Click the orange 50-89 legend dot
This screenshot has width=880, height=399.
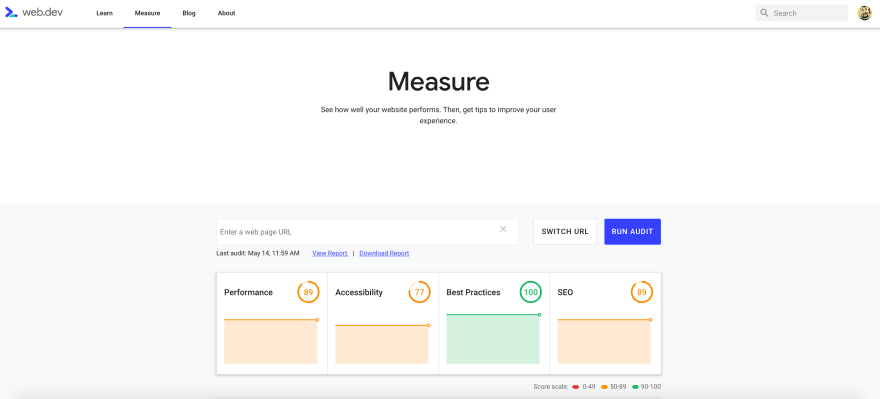coord(604,387)
